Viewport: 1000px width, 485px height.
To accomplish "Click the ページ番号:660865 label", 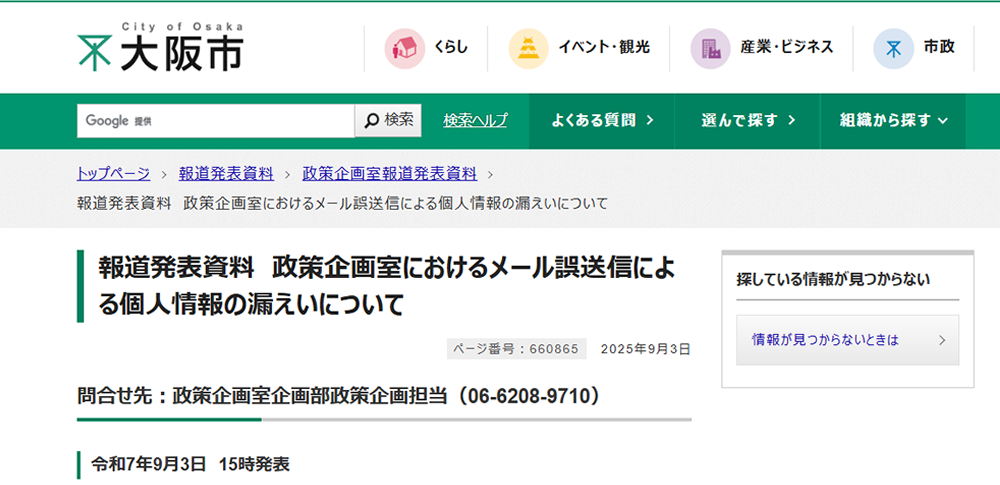I will tap(517, 349).
